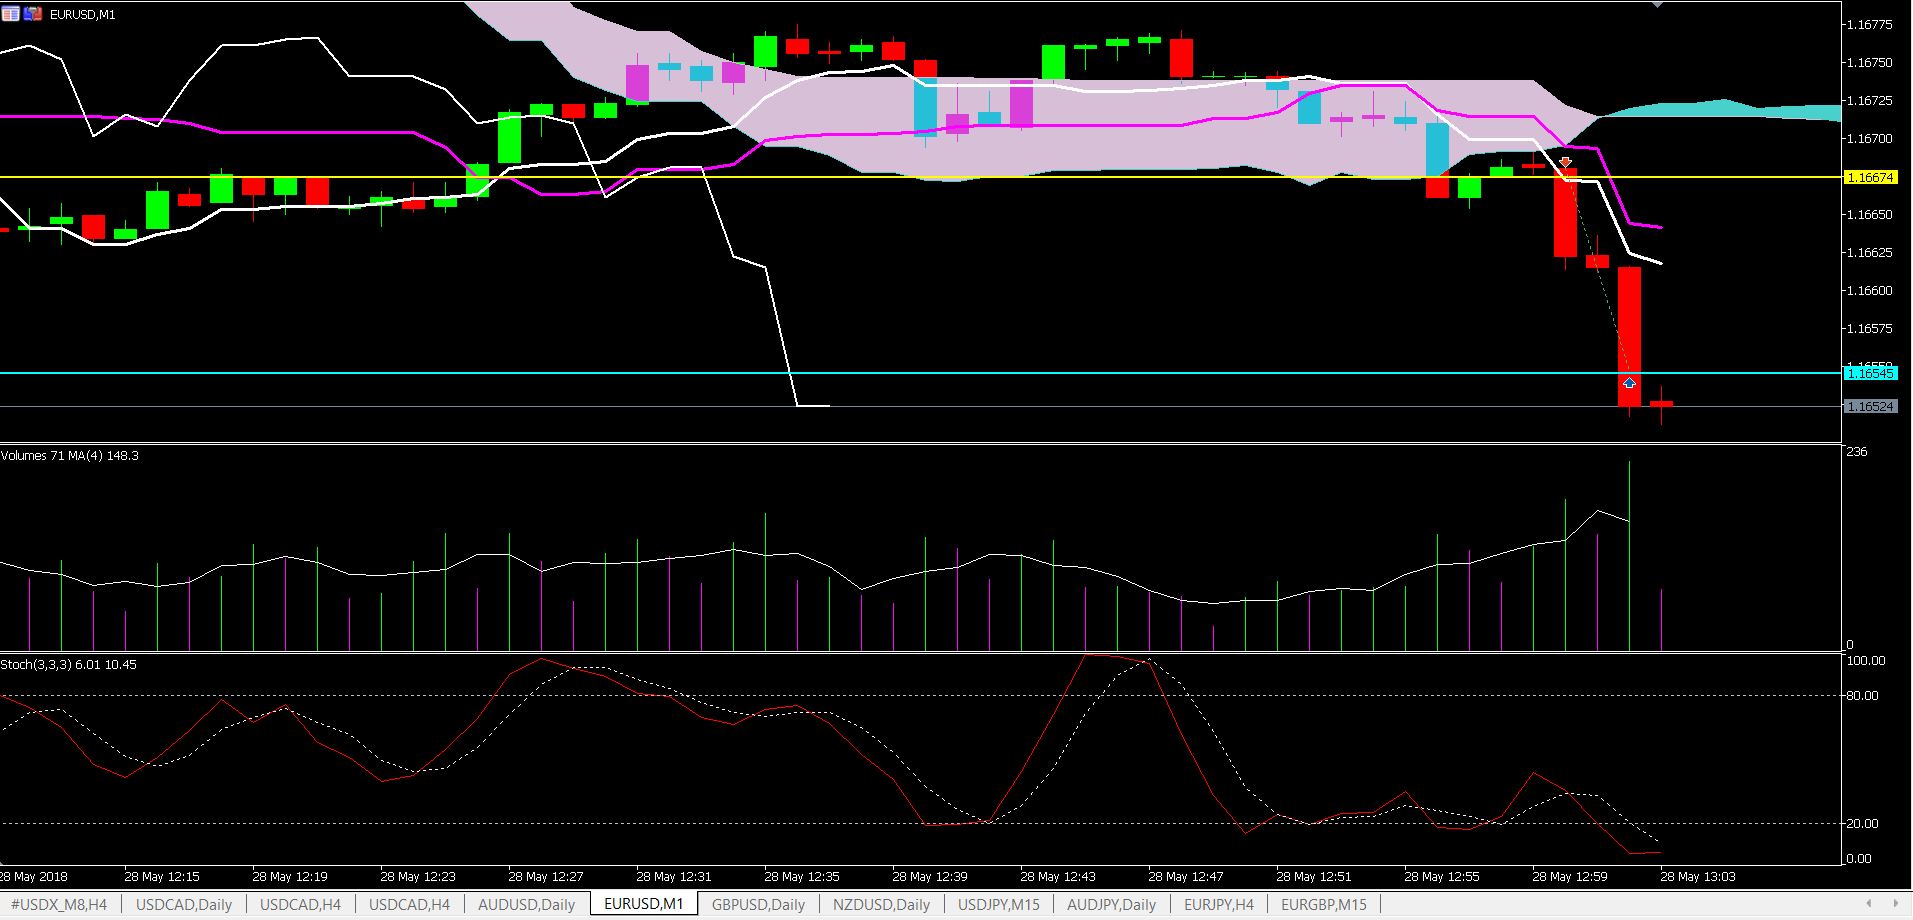Click the 1.16650 price scale value
Image resolution: width=1913 pixels, height=920 pixels.
1870,215
